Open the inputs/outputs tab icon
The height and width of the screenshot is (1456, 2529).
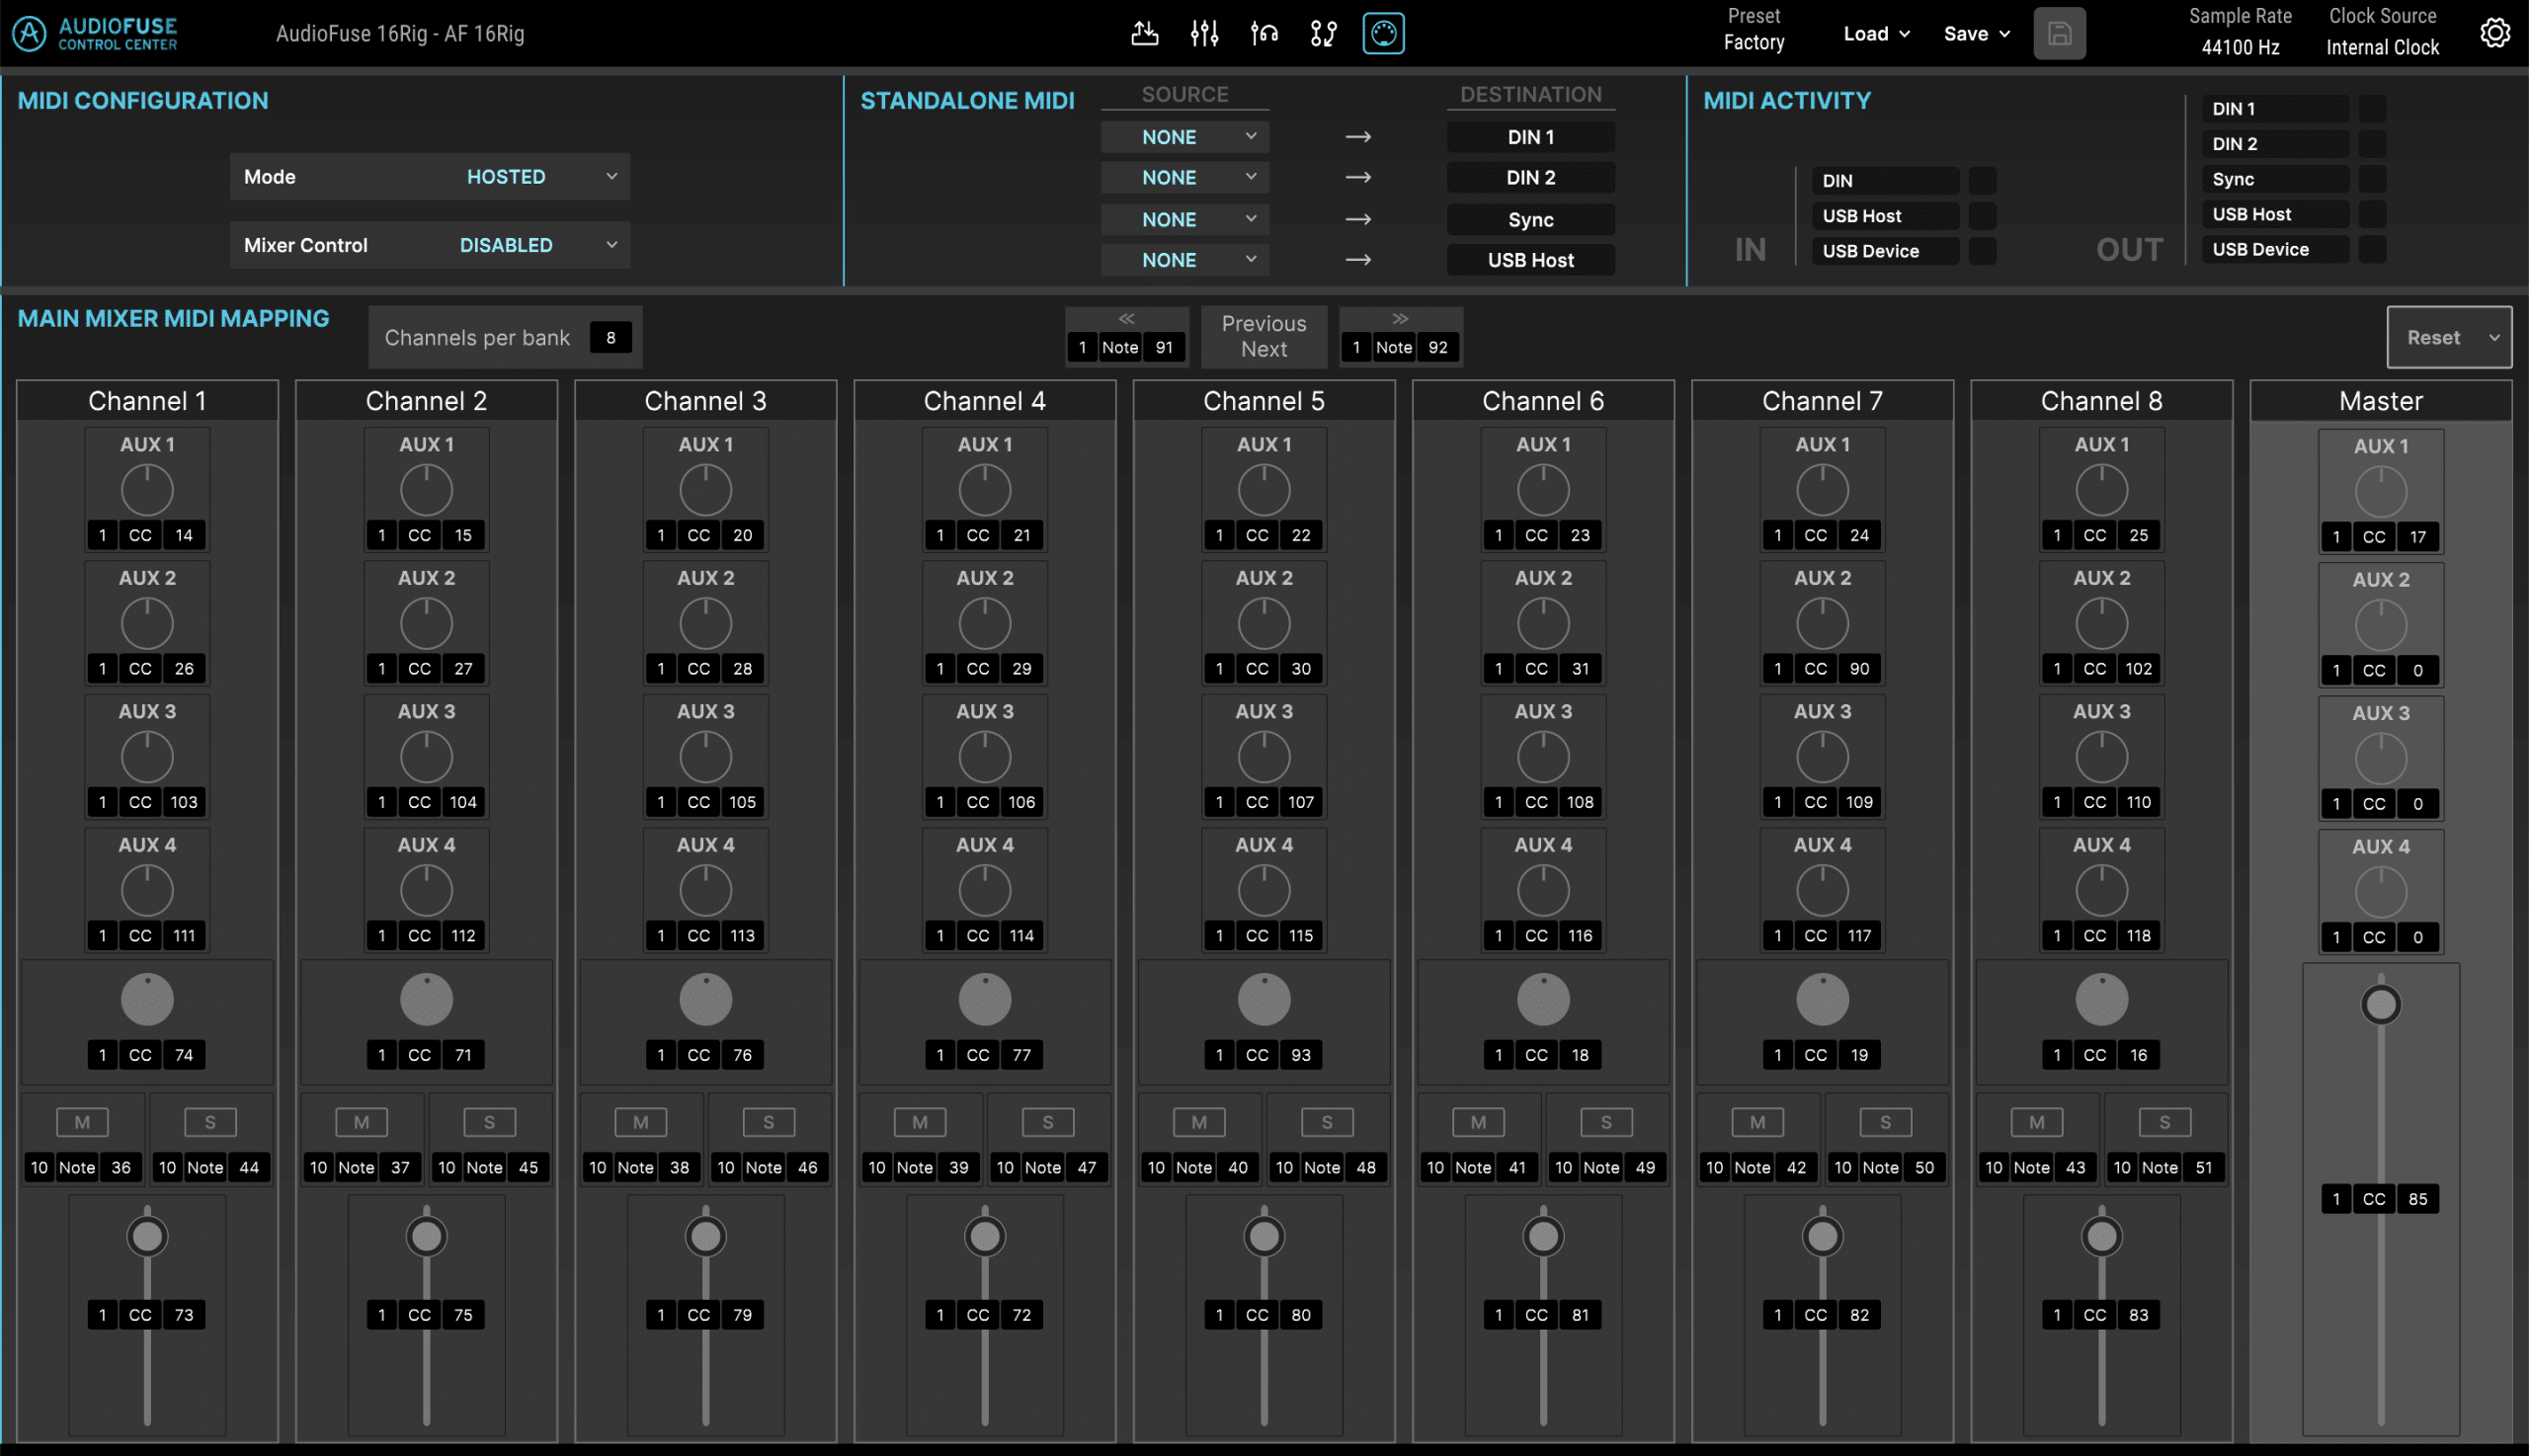click(x=1144, y=33)
